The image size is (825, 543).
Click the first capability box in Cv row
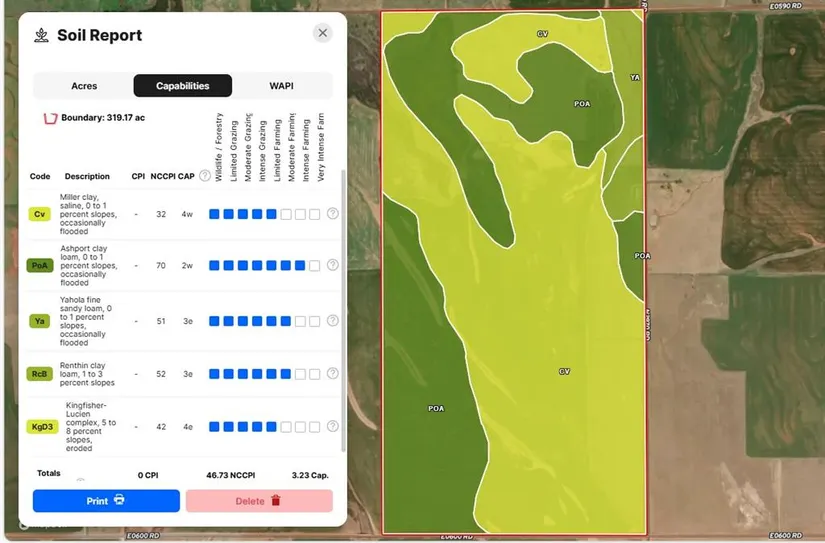tap(214, 214)
